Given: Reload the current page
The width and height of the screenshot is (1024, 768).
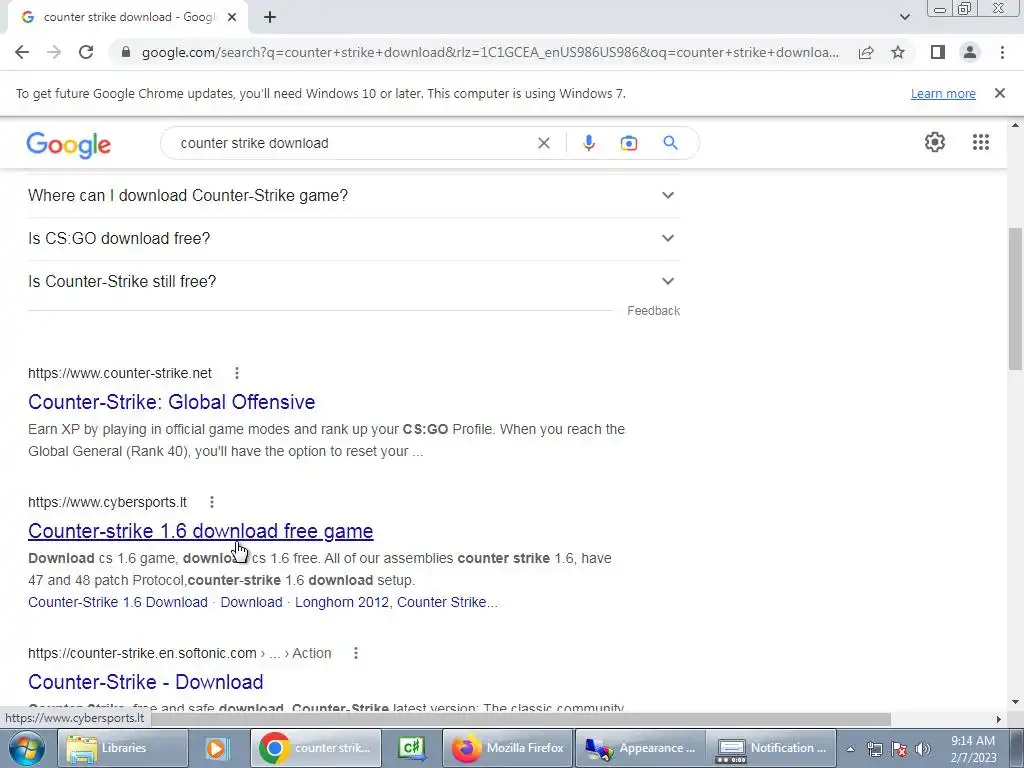Looking at the screenshot, I should point(86,52).
